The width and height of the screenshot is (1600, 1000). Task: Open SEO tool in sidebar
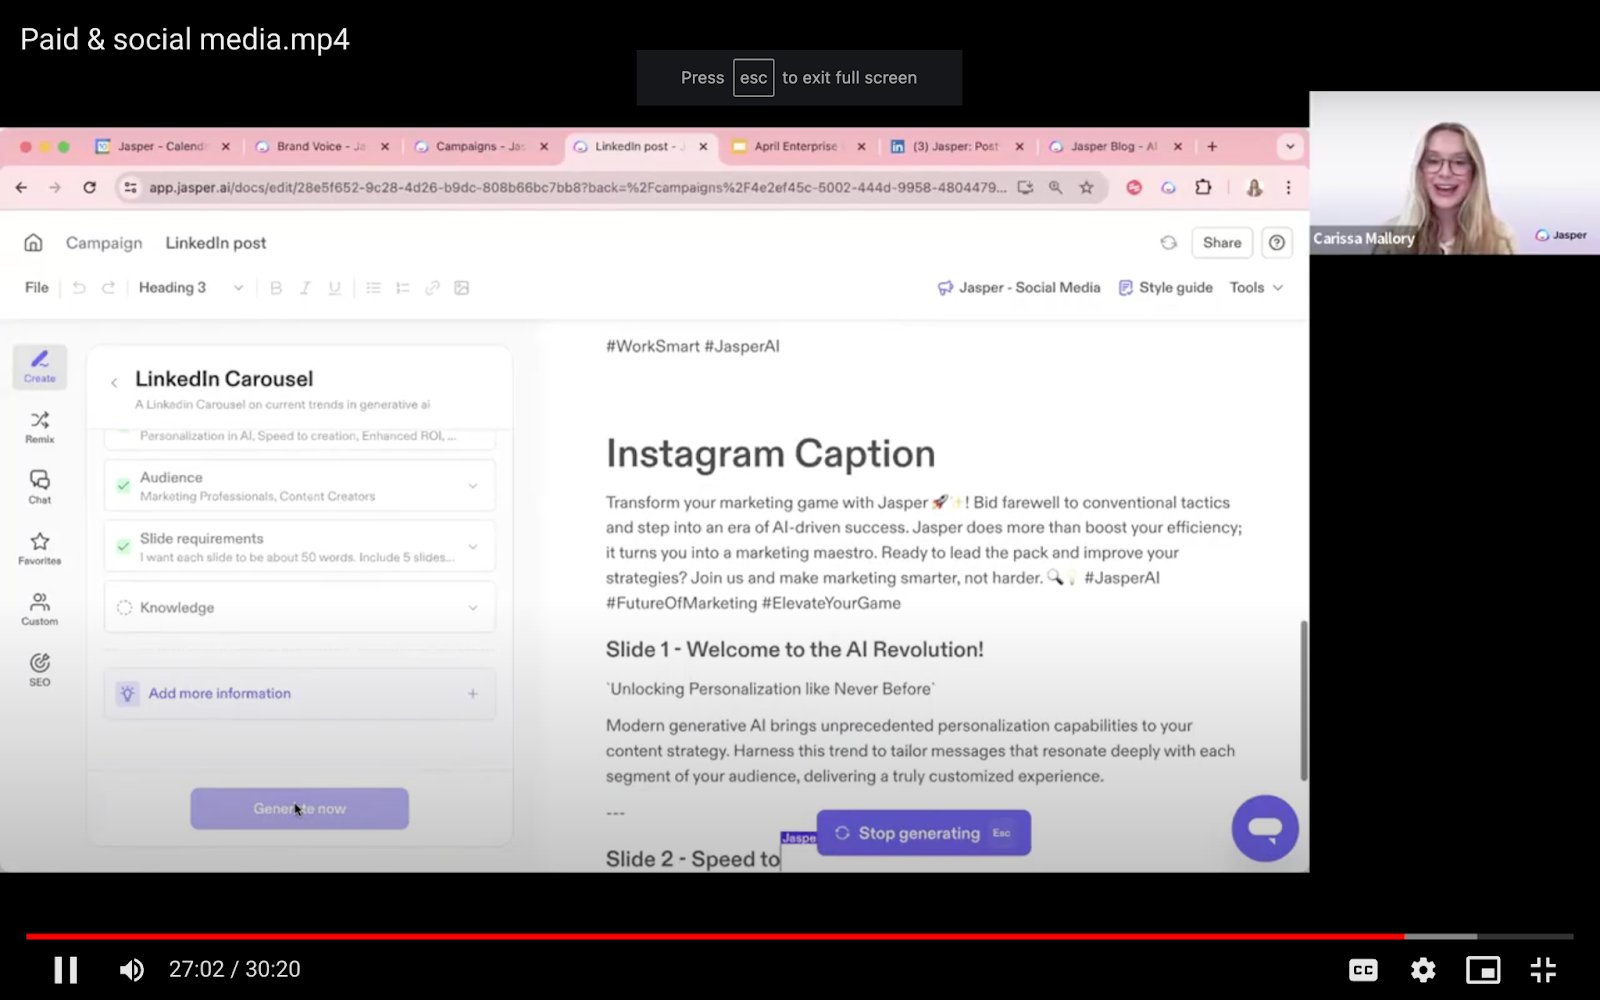point(40,669)
